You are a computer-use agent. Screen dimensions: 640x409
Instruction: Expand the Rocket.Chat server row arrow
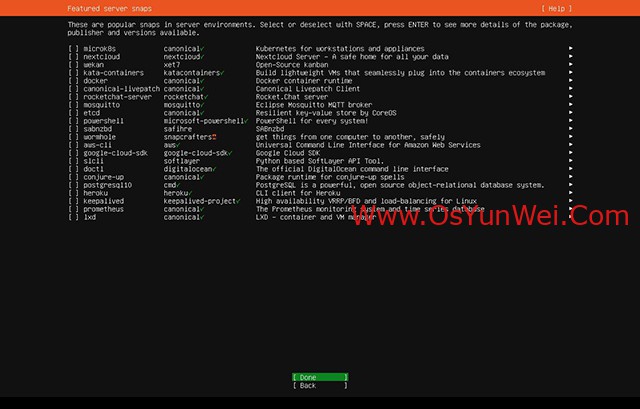tap(570, 96)
